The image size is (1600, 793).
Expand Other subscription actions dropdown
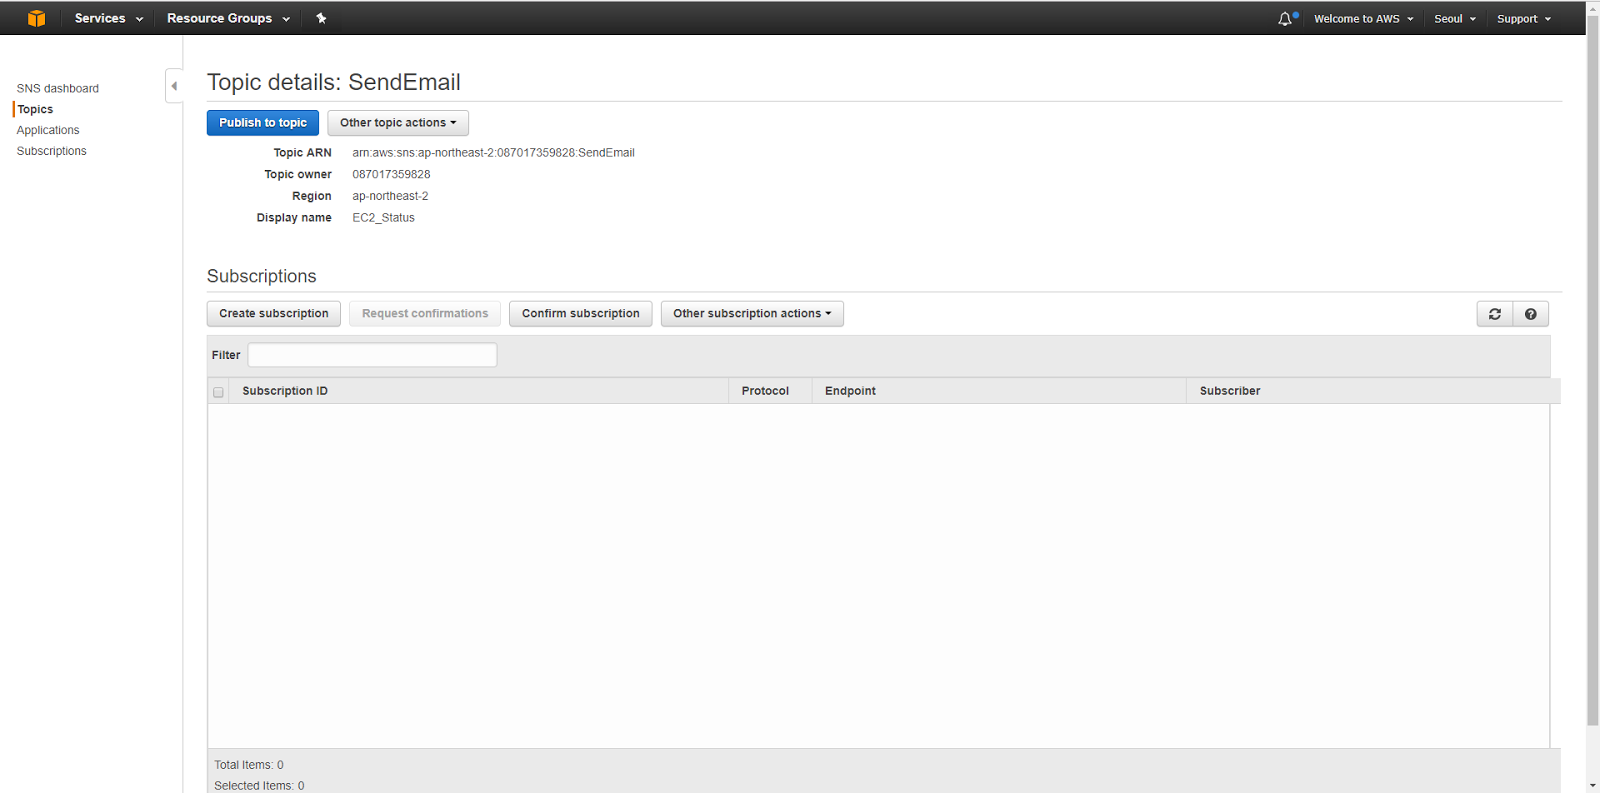click(752, 314)
